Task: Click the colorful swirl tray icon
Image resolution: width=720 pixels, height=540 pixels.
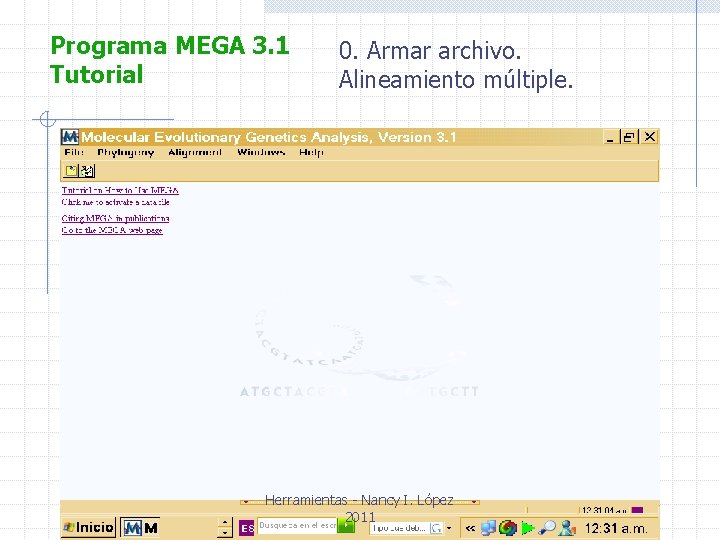Action: [508, 528]
